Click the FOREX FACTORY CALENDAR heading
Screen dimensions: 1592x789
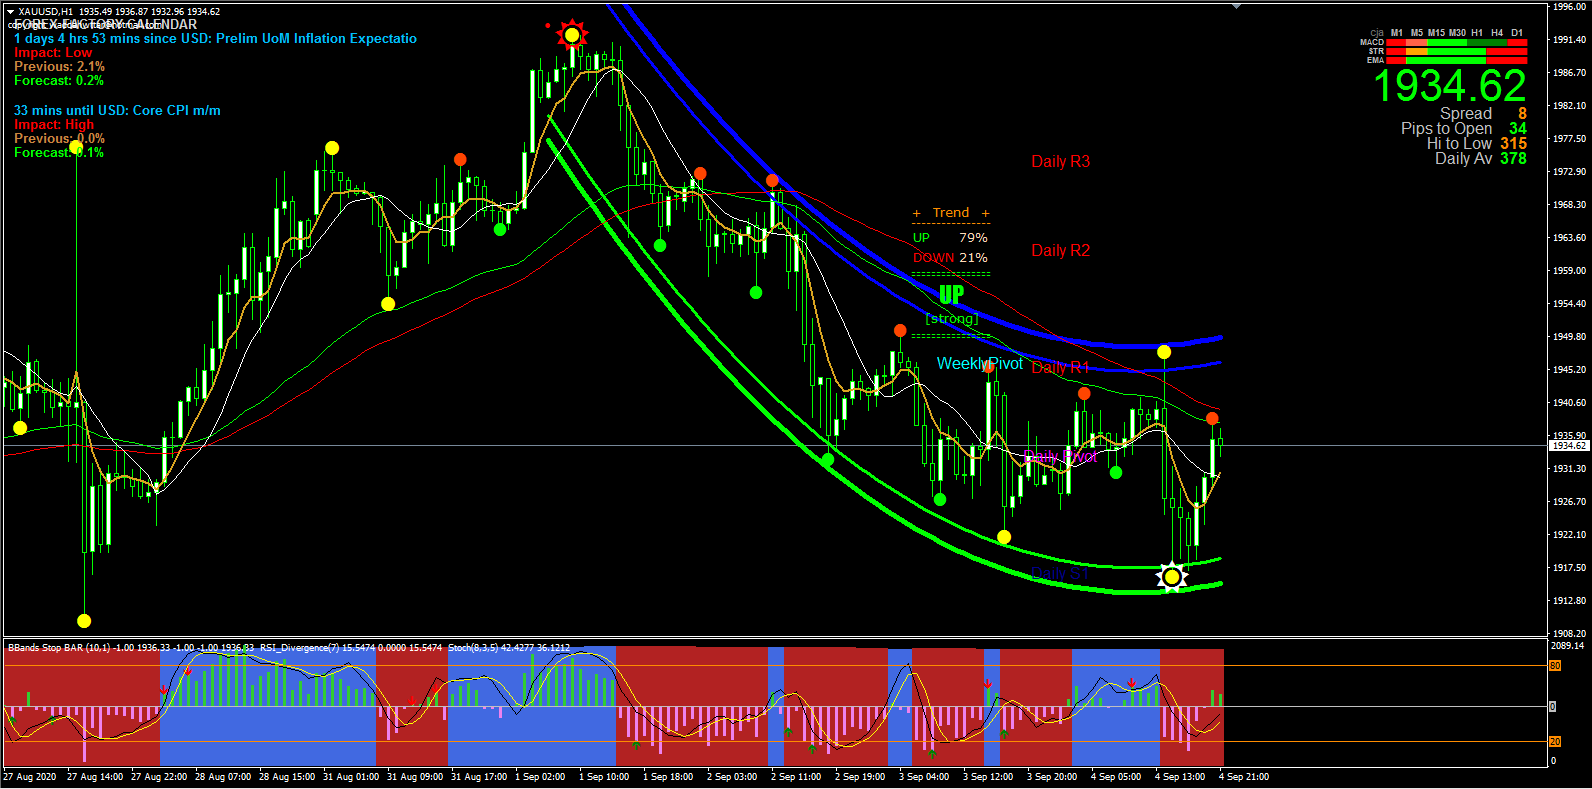pyautogui.click(x=105, y=25)
